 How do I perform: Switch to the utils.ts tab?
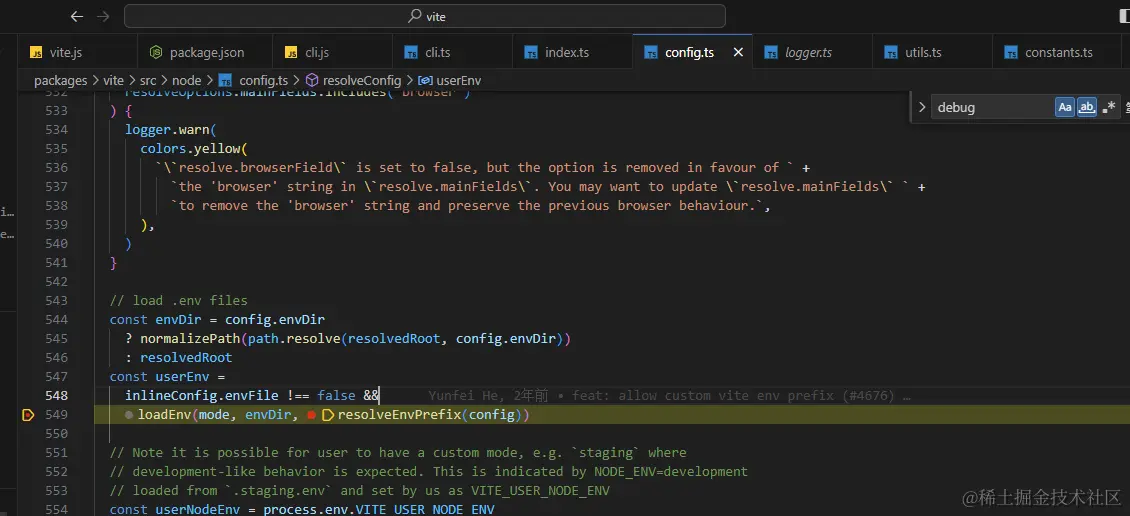point(932,53)
